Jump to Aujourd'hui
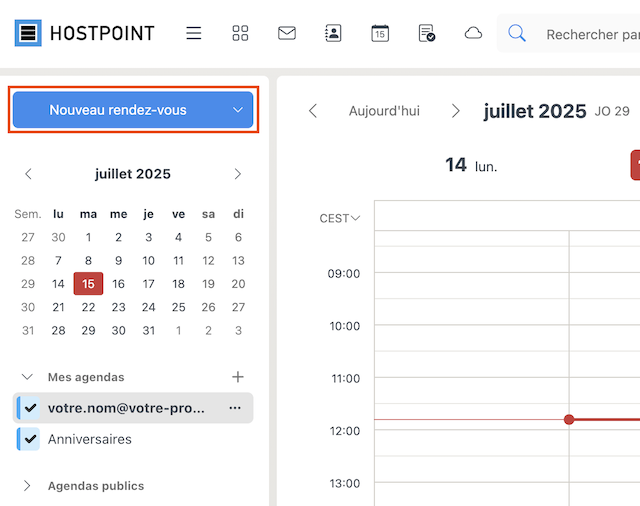The height and width of the screenshot is (506, 640). [384, 111]
